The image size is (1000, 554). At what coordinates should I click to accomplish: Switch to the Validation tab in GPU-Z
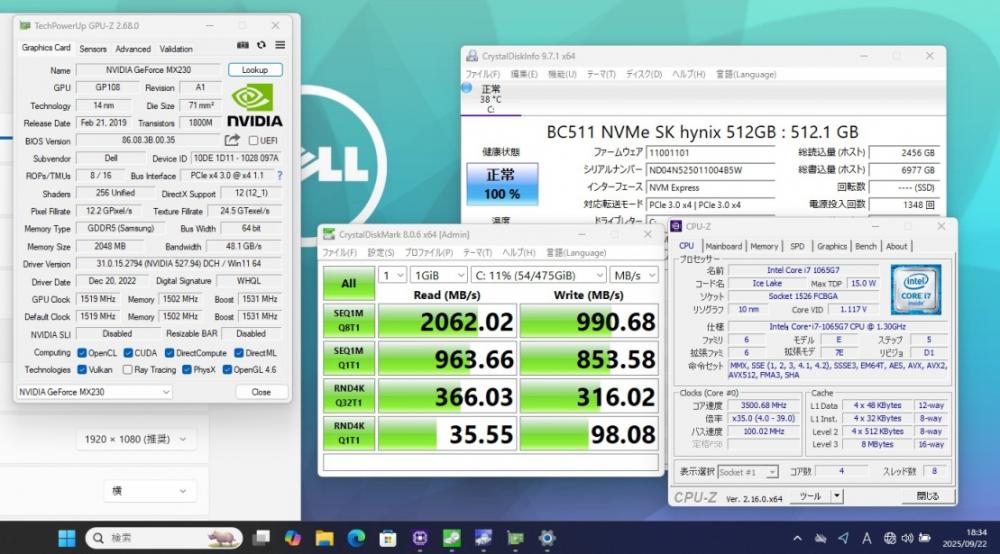click(x=176, y=48)
